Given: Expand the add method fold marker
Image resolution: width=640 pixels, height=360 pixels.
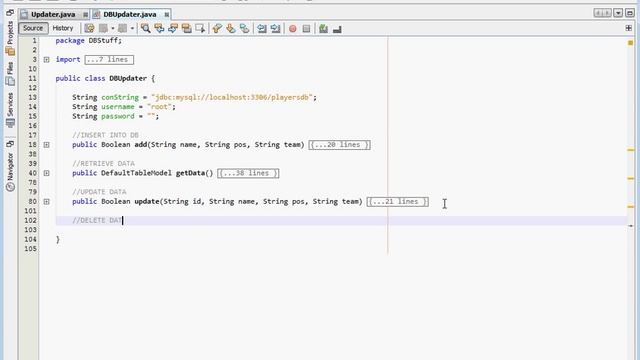Looking at the screenshot, I should coord(47,145).
